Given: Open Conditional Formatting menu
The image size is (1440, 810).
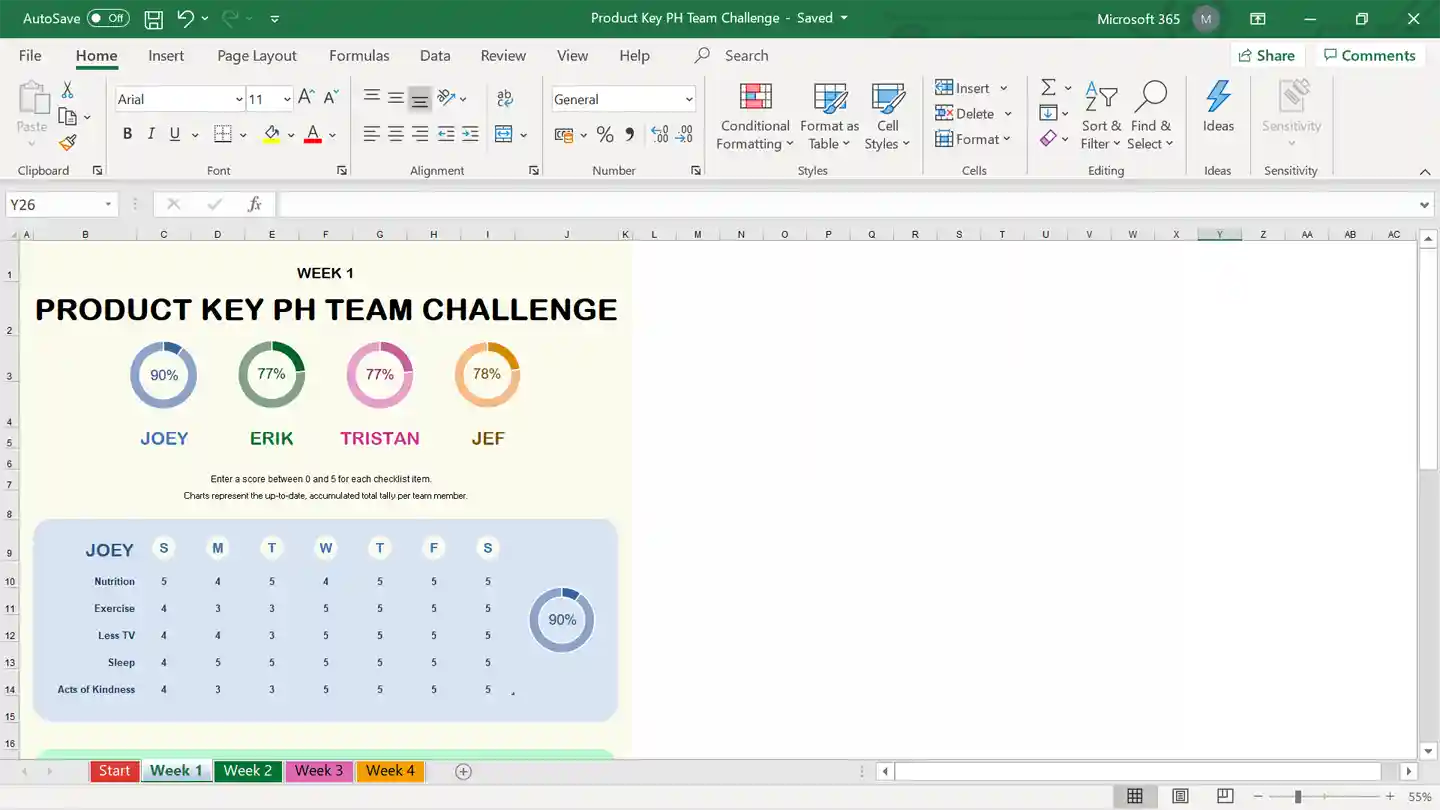Looking at the screenshot, I should (x=755, y=117).
